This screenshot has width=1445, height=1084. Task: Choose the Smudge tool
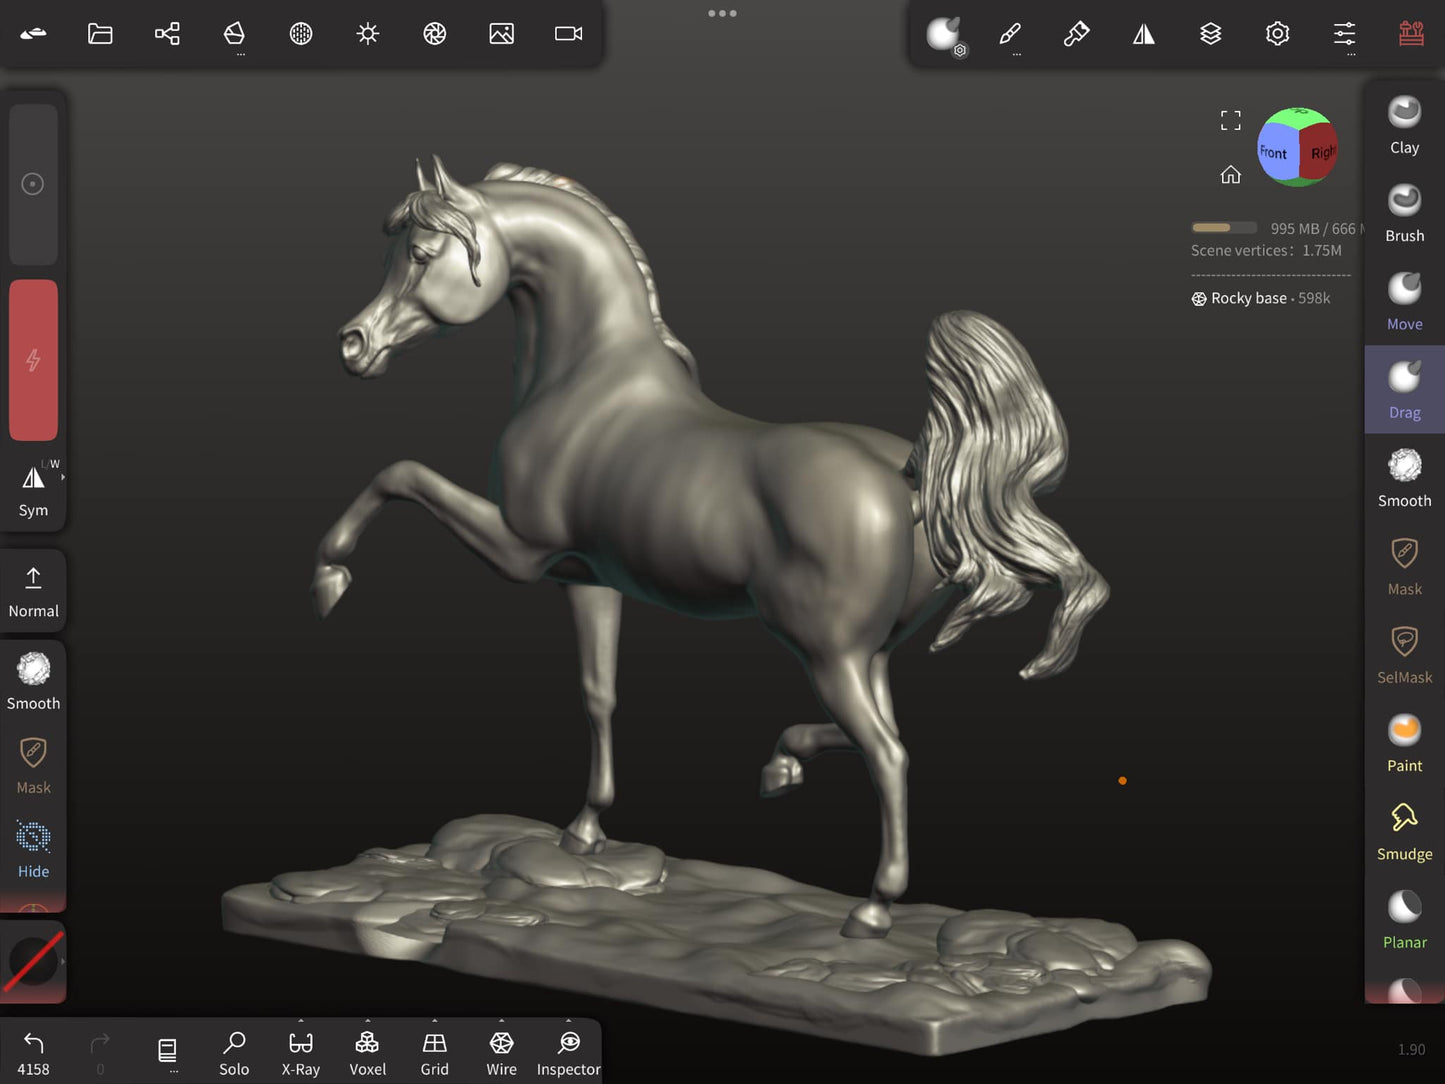tap(1404, 832)
